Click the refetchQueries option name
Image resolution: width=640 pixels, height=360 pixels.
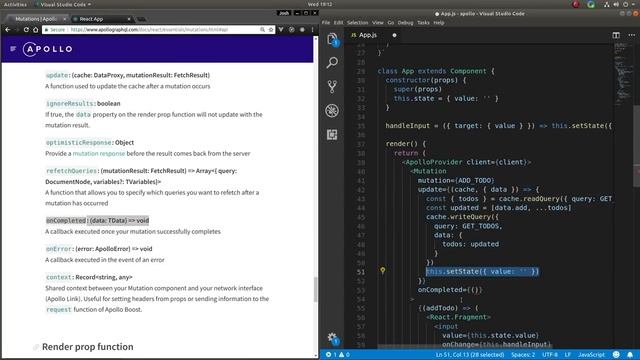(x=72, y=171)
